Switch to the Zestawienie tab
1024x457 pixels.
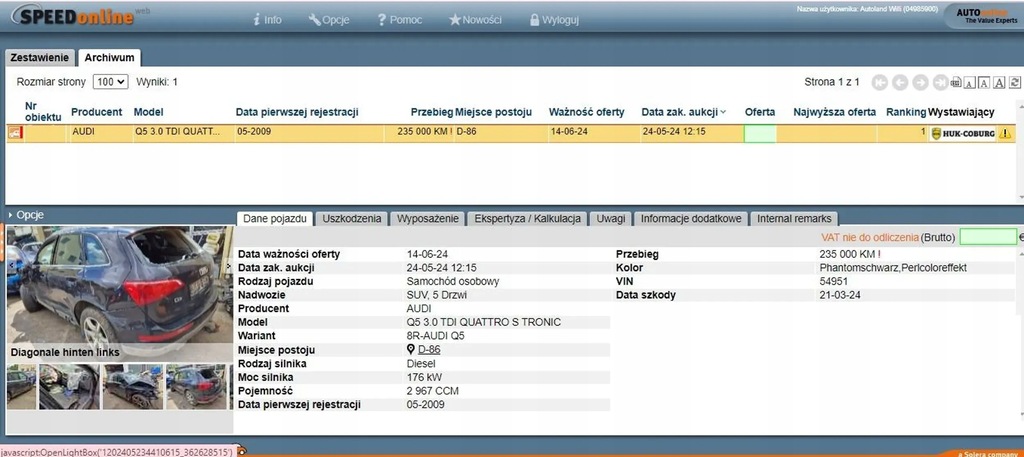click(x=40, y=58)
